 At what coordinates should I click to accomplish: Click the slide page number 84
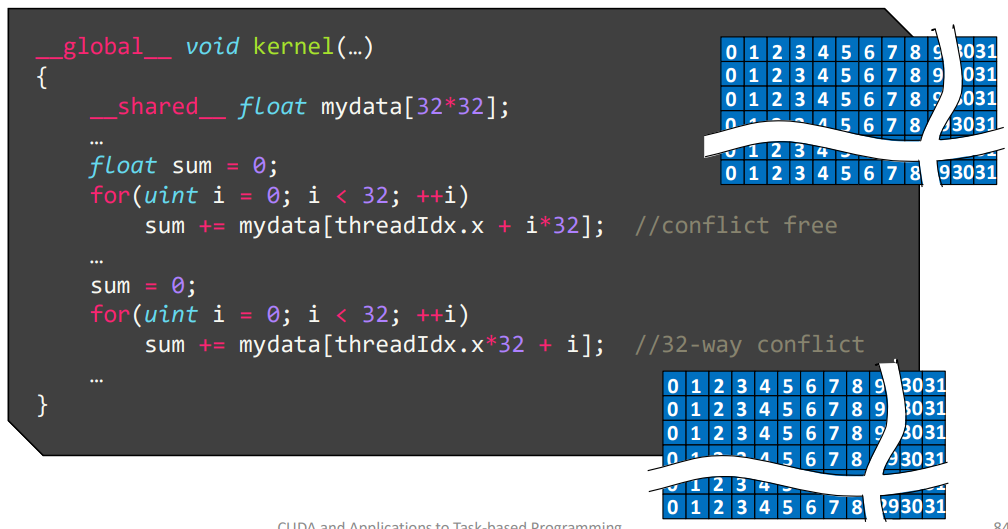point(999,524)
